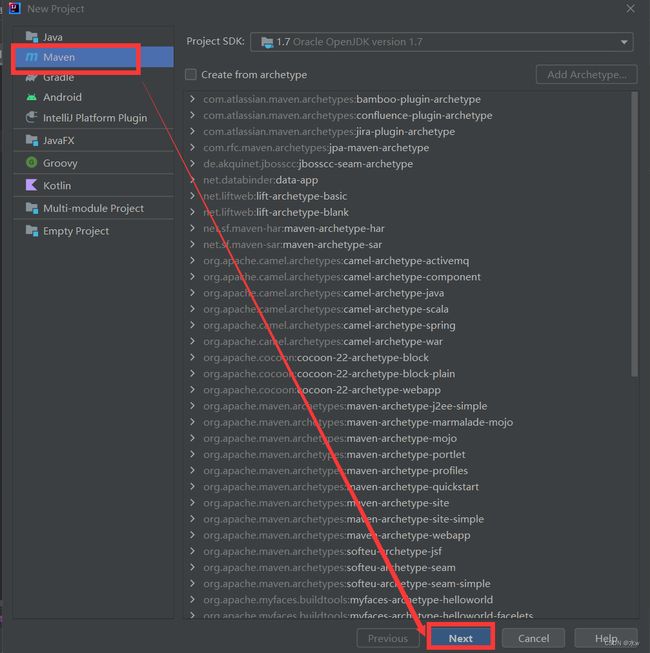Screen dimensions: 650x653
Task: Expand jira-plugin-archetype chevron
Action: tap(192, 131)
